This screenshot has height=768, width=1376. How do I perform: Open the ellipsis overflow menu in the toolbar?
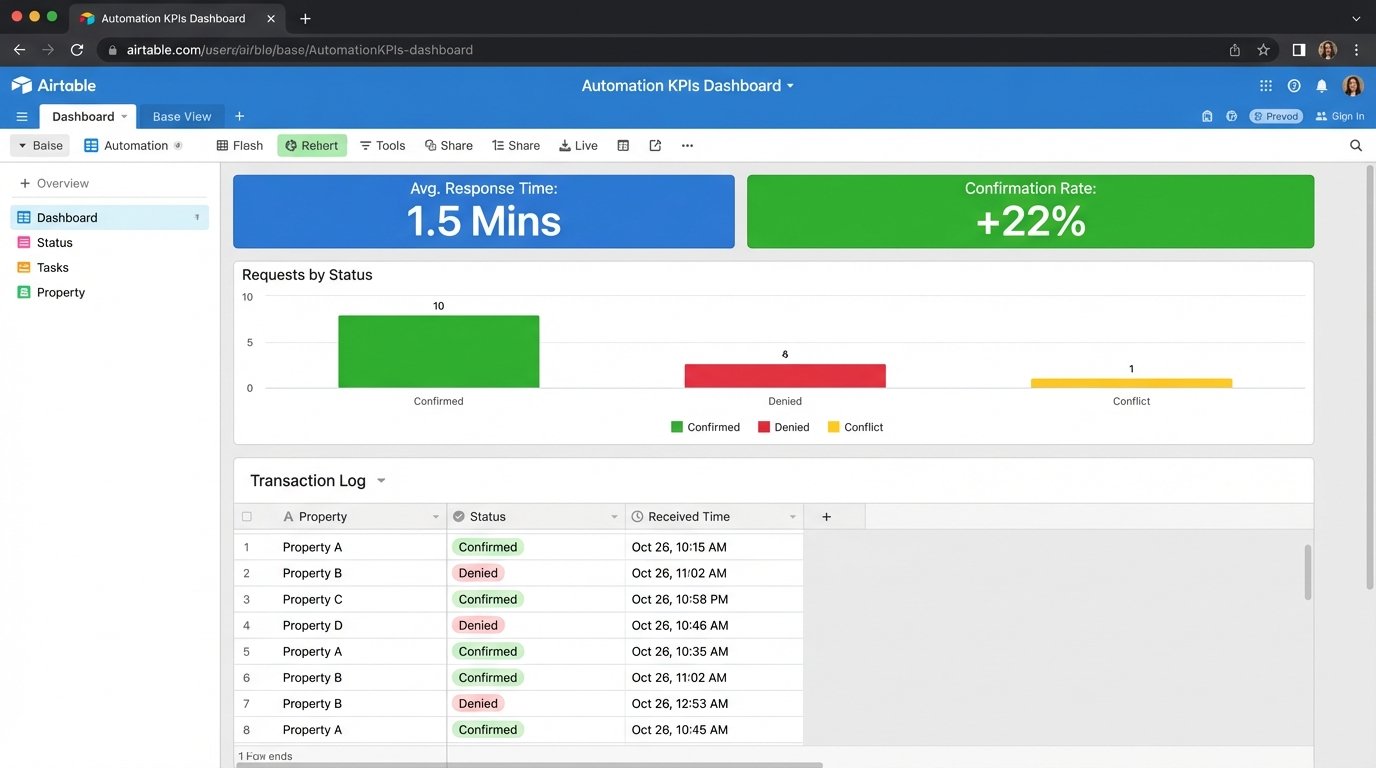pyautogui.click(x=687, y=145)
